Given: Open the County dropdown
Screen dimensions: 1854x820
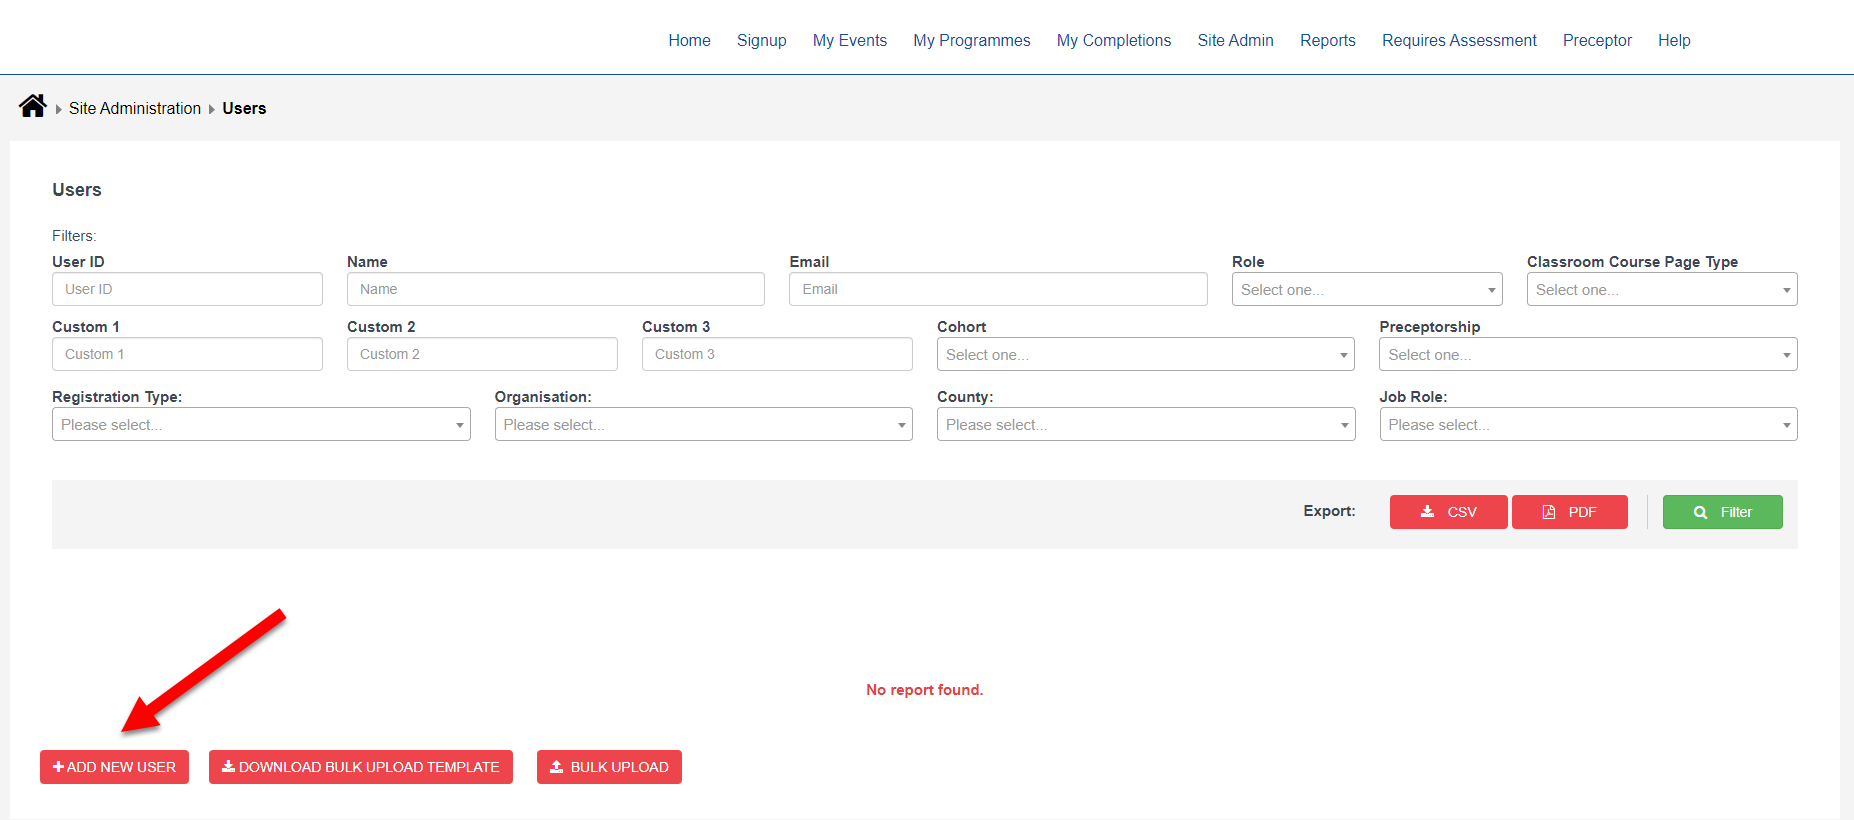Looking at the screenshot, I should pyautogui.click(x=1146, y=424).
